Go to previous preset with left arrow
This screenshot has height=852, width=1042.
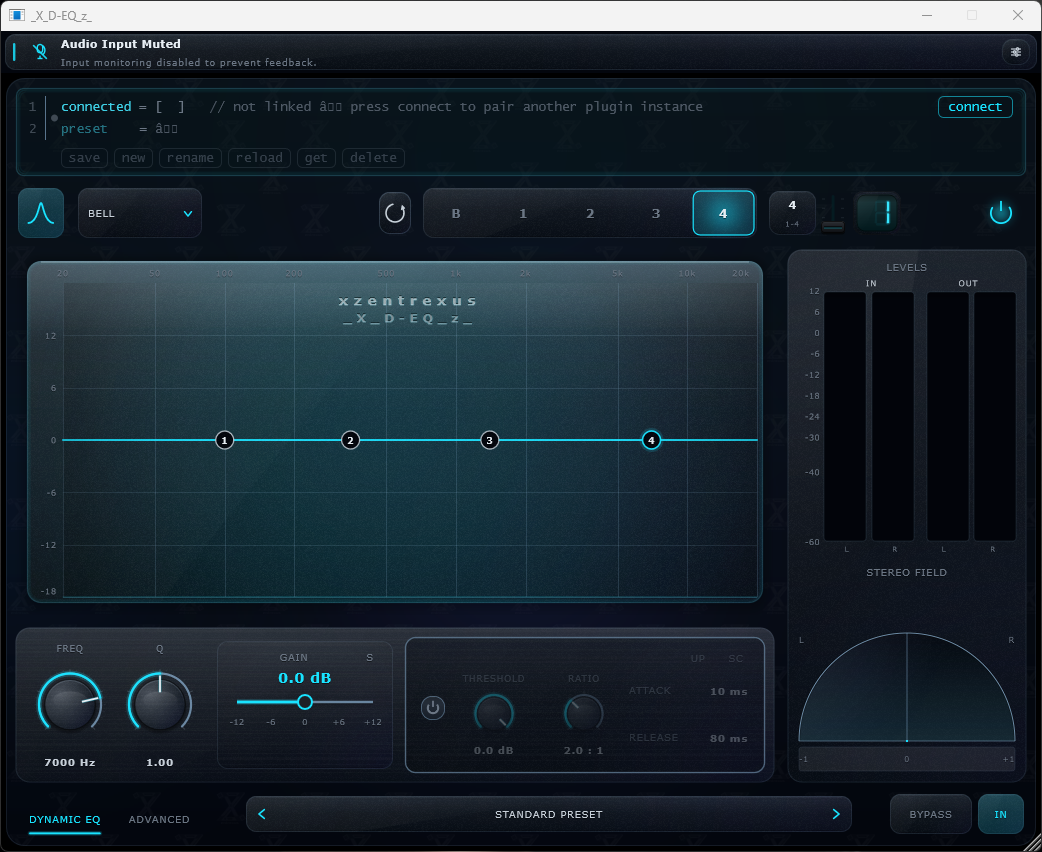tap(262, 814)
